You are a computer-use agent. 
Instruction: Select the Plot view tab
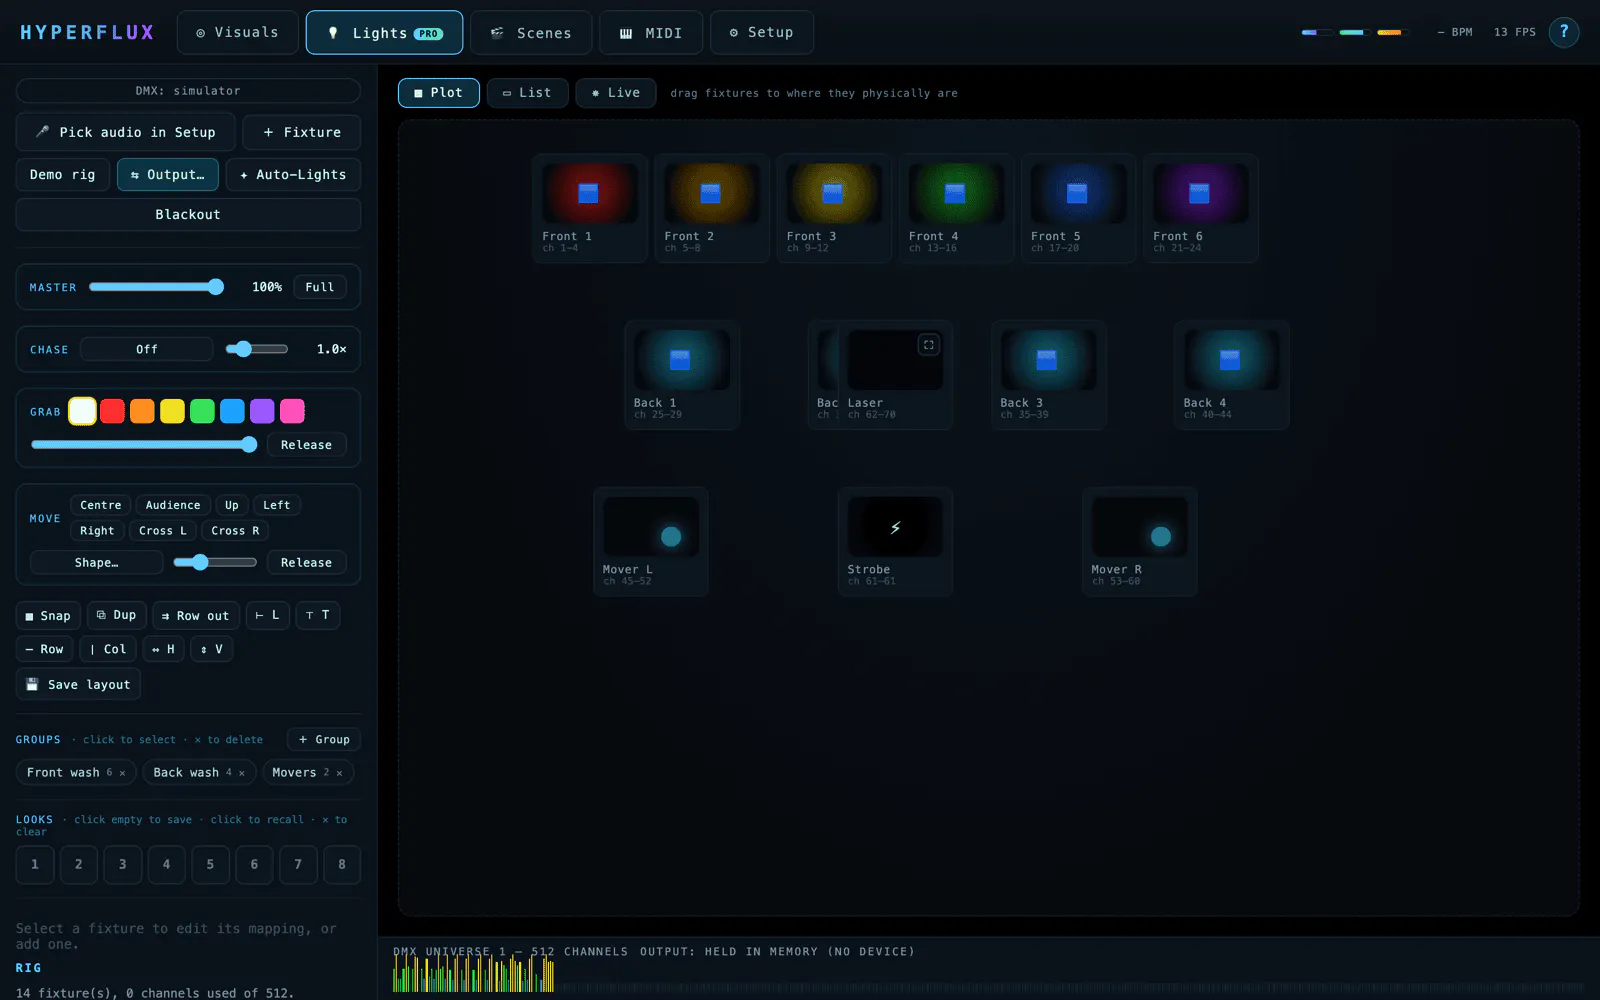(x=439, y=93)
